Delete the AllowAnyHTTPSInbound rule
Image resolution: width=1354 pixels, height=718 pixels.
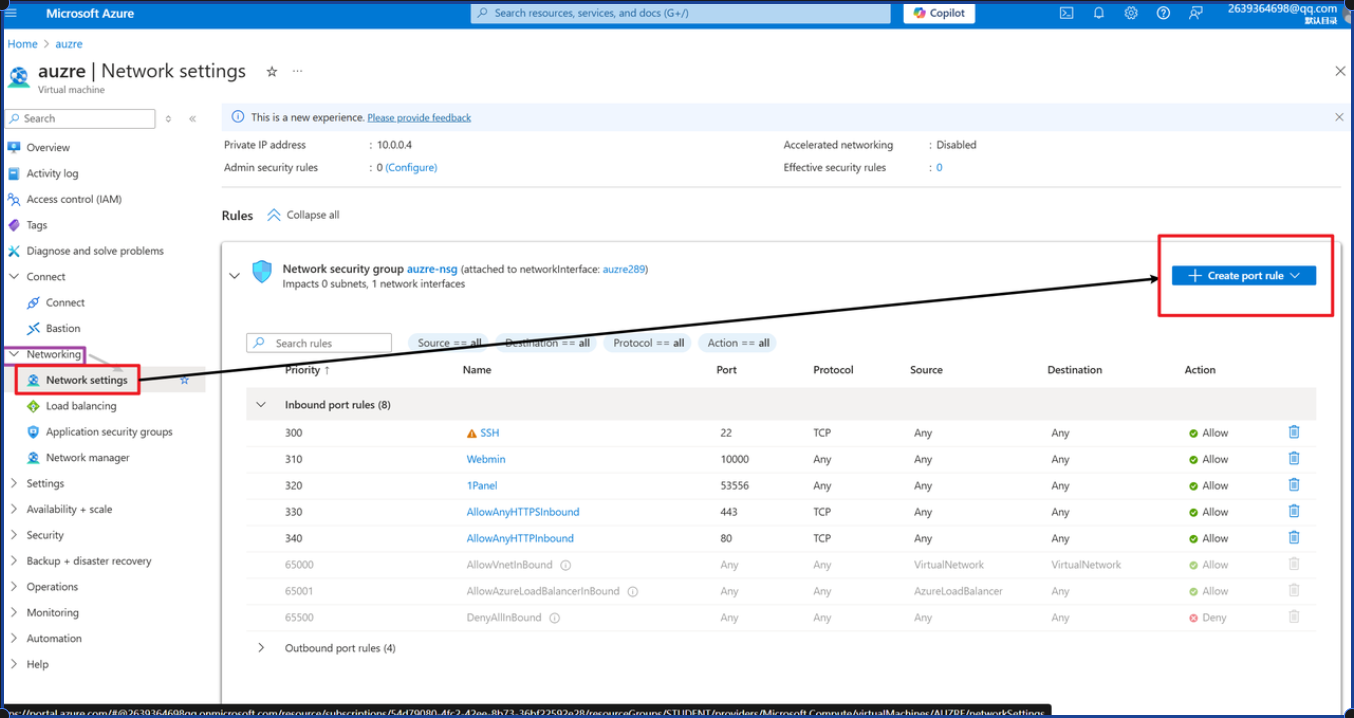1294,511
